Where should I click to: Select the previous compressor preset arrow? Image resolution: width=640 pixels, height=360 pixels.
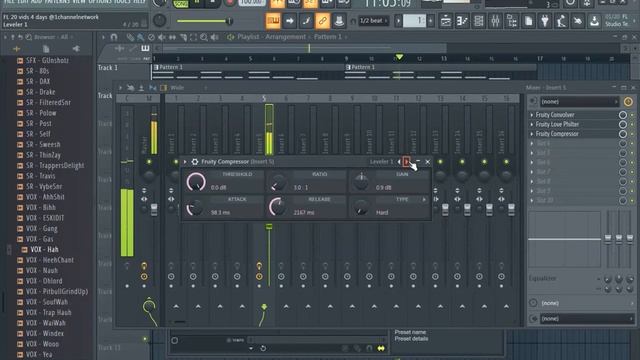[x=399, y=162]
